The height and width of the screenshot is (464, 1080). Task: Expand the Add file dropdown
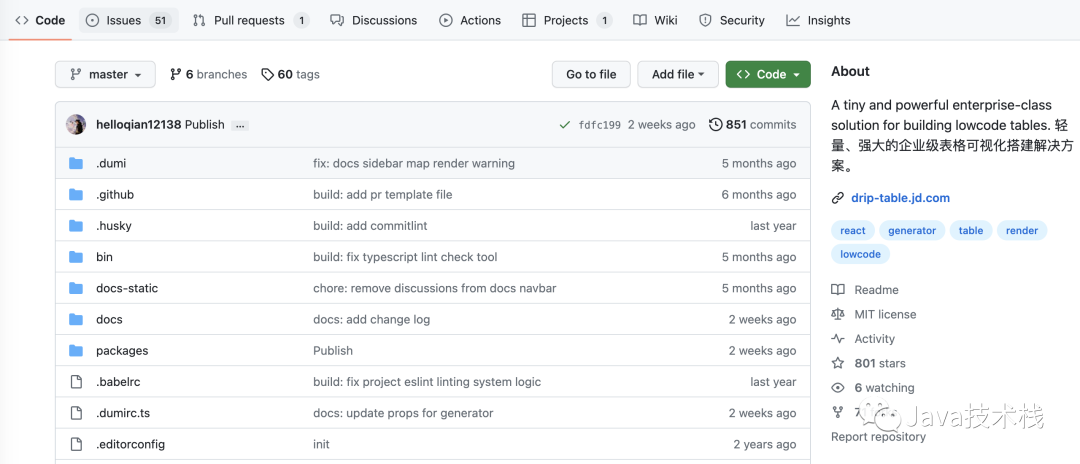tap(678, 75)
